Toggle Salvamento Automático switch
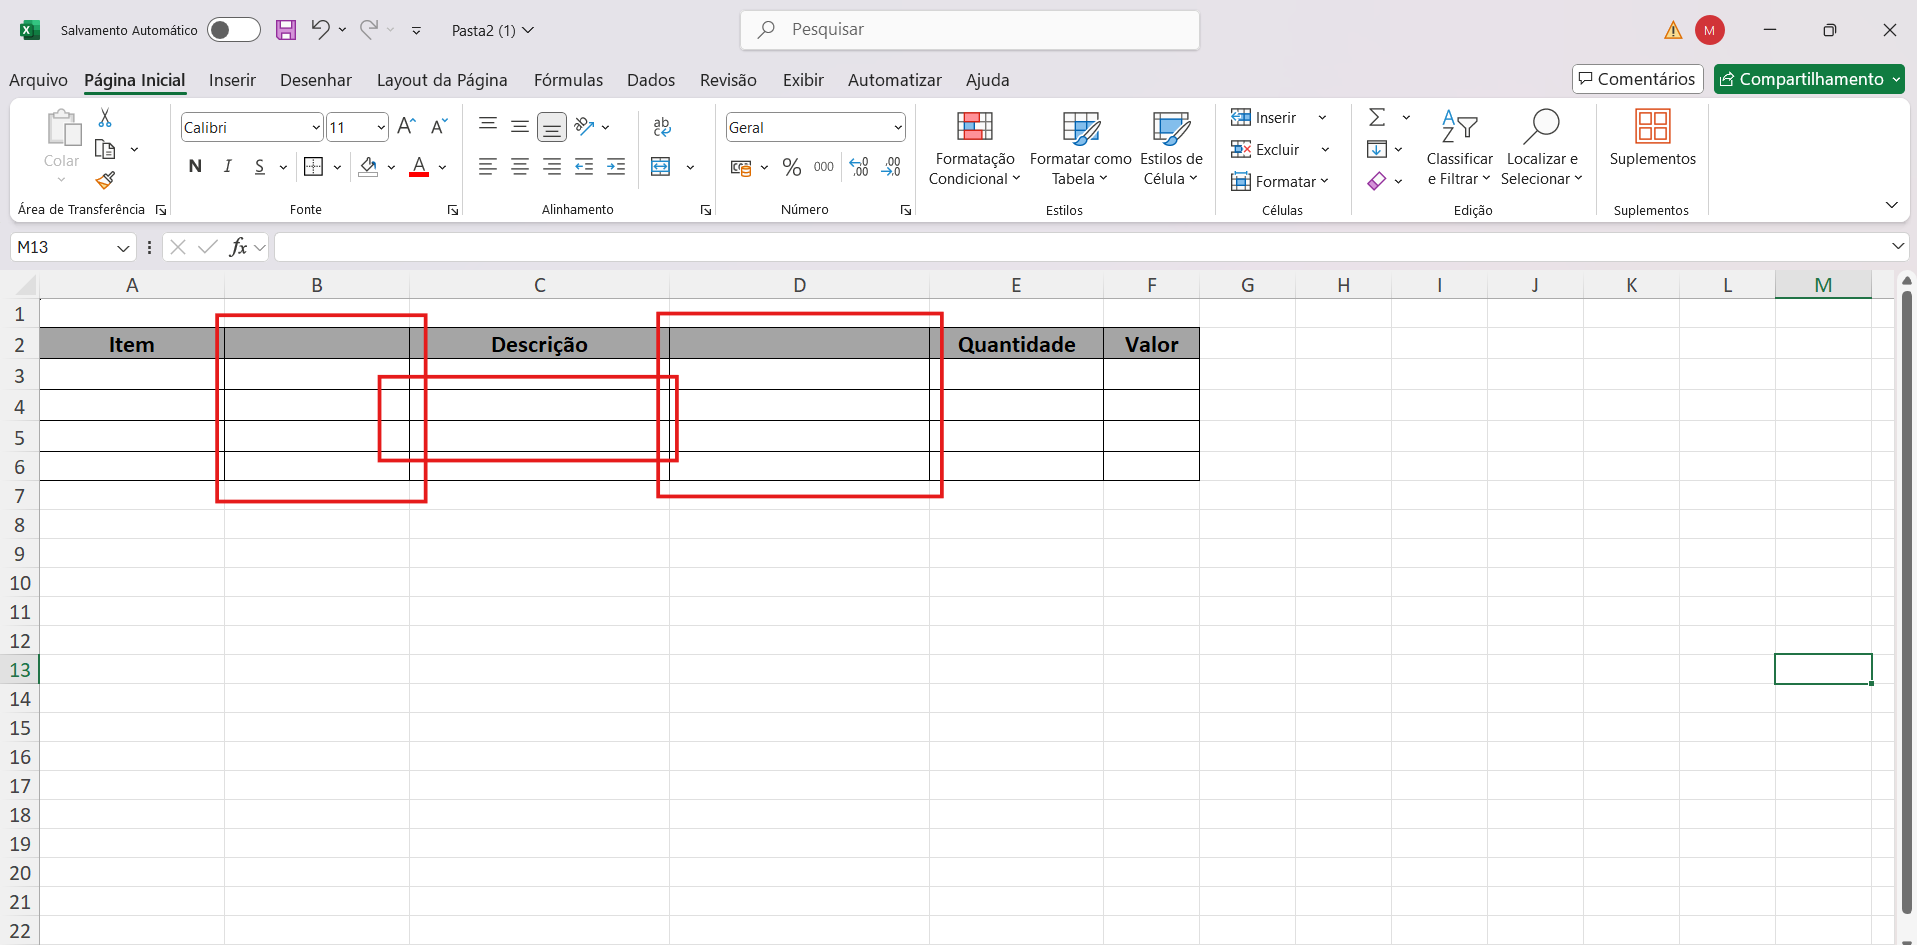1917x945 pixels. coord(233,30)
